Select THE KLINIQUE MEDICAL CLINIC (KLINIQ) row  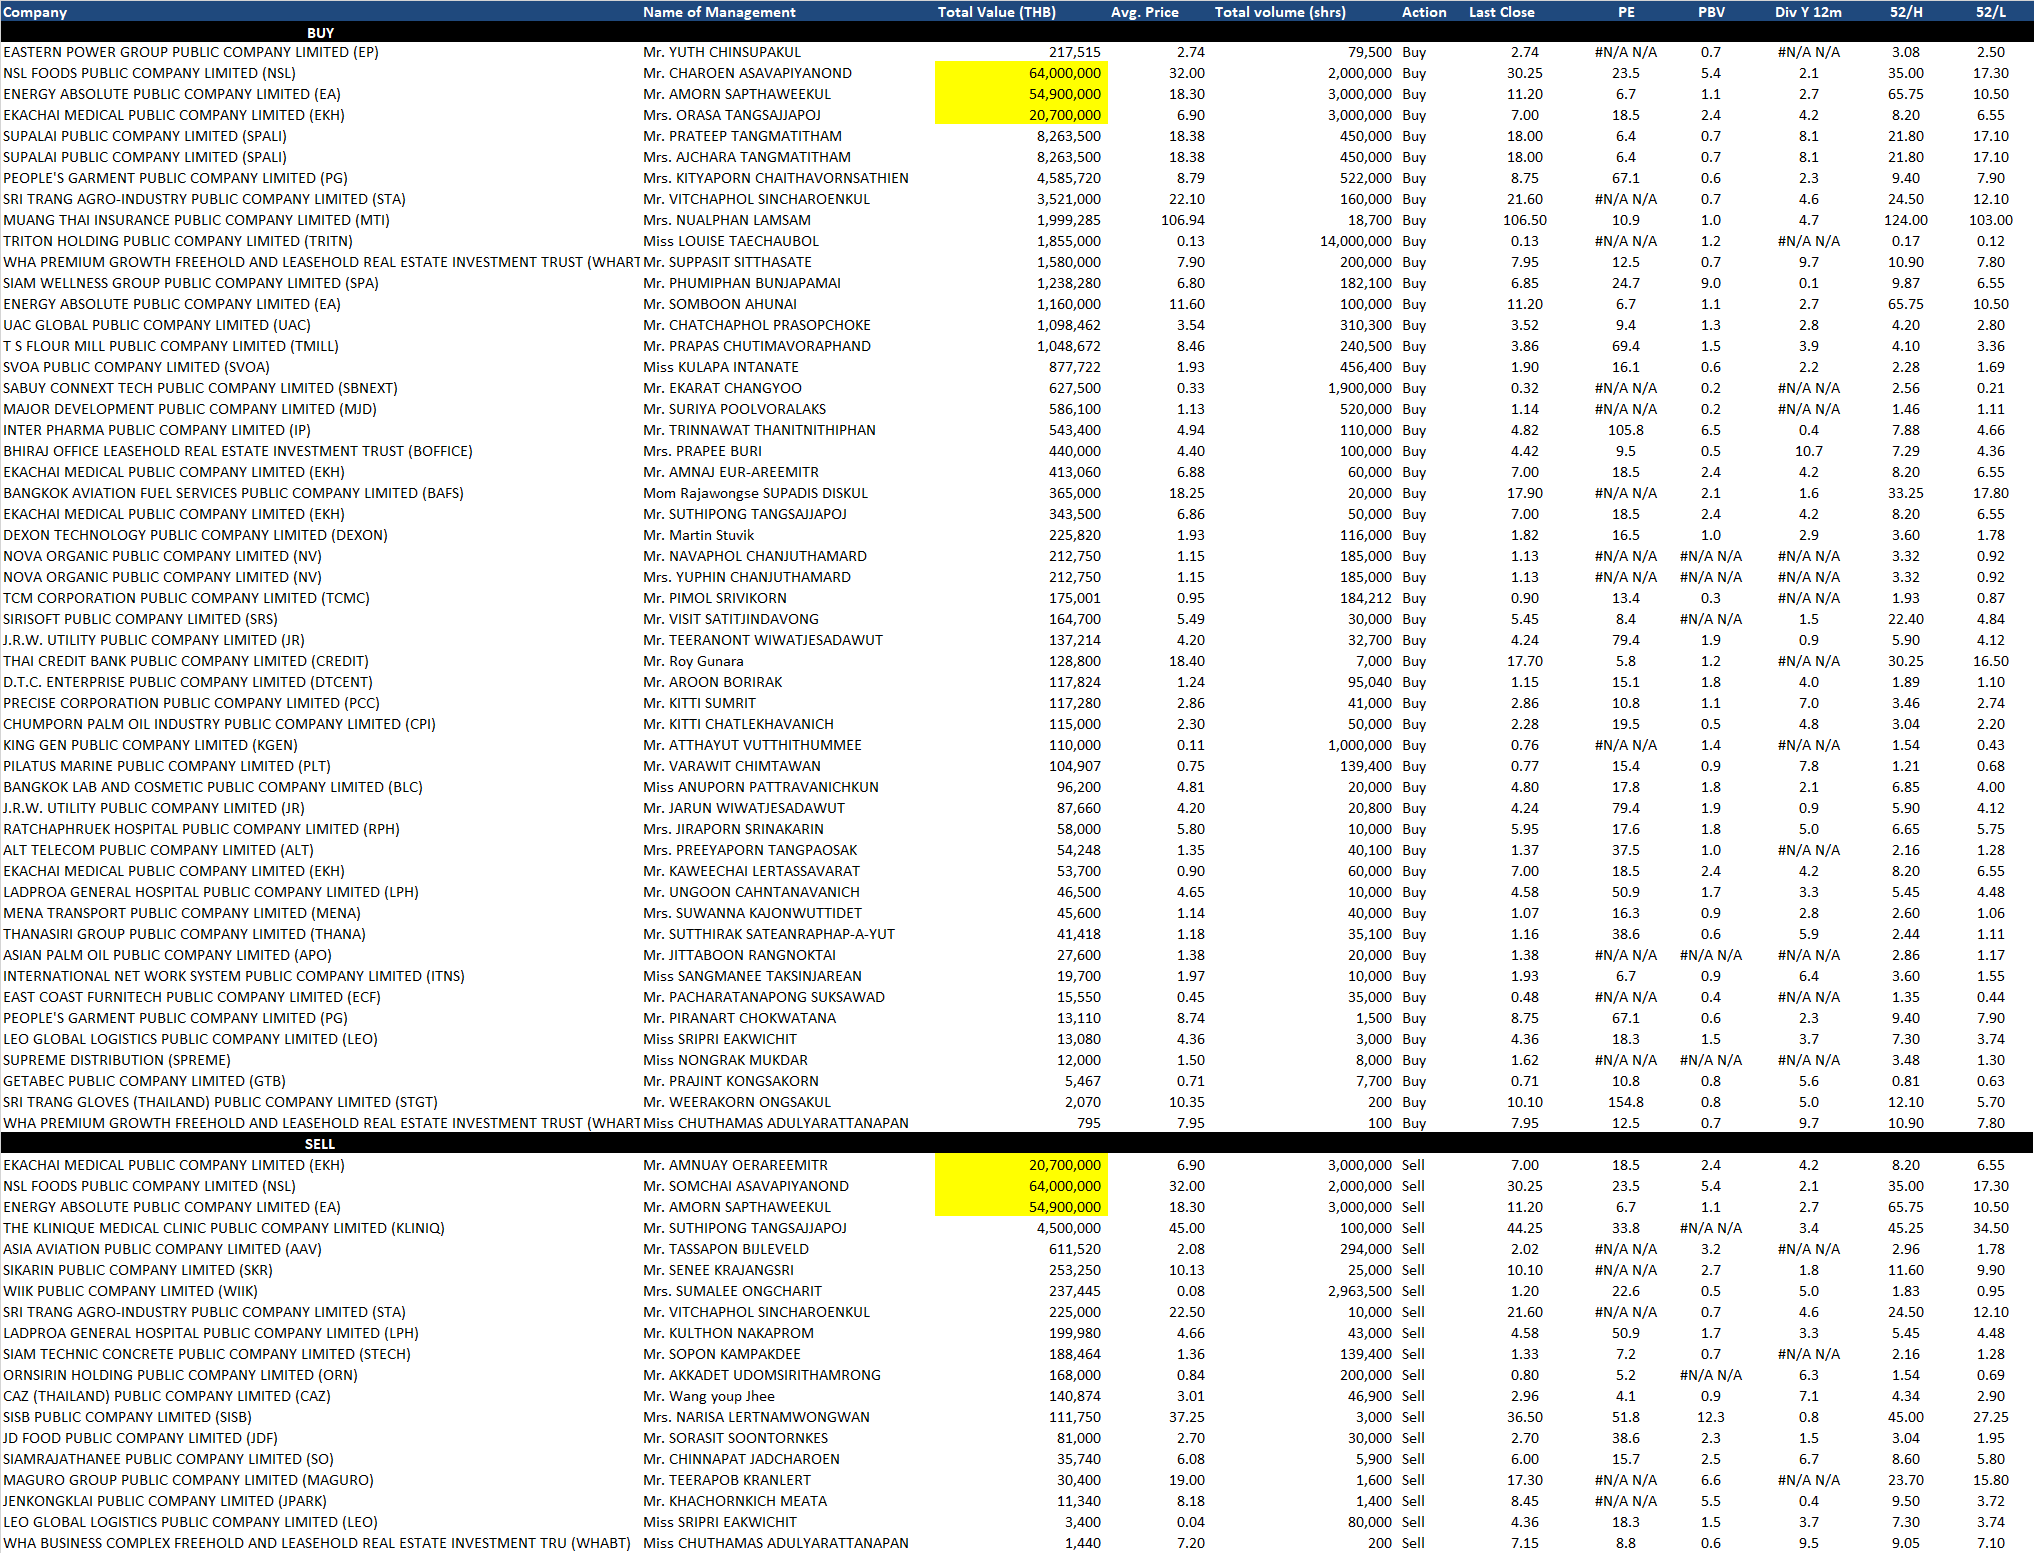[224, 1228]
